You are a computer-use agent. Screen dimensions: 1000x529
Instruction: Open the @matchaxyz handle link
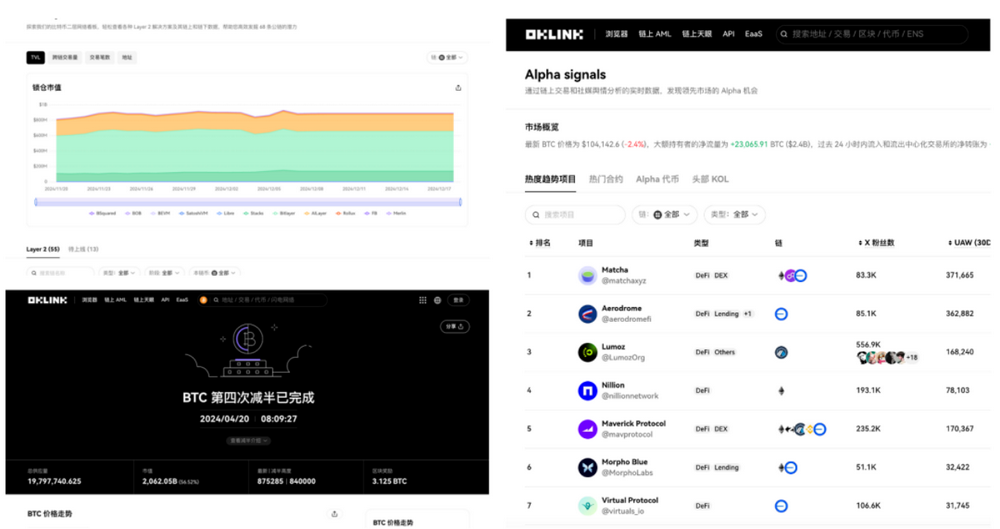[x=624, y=281]
